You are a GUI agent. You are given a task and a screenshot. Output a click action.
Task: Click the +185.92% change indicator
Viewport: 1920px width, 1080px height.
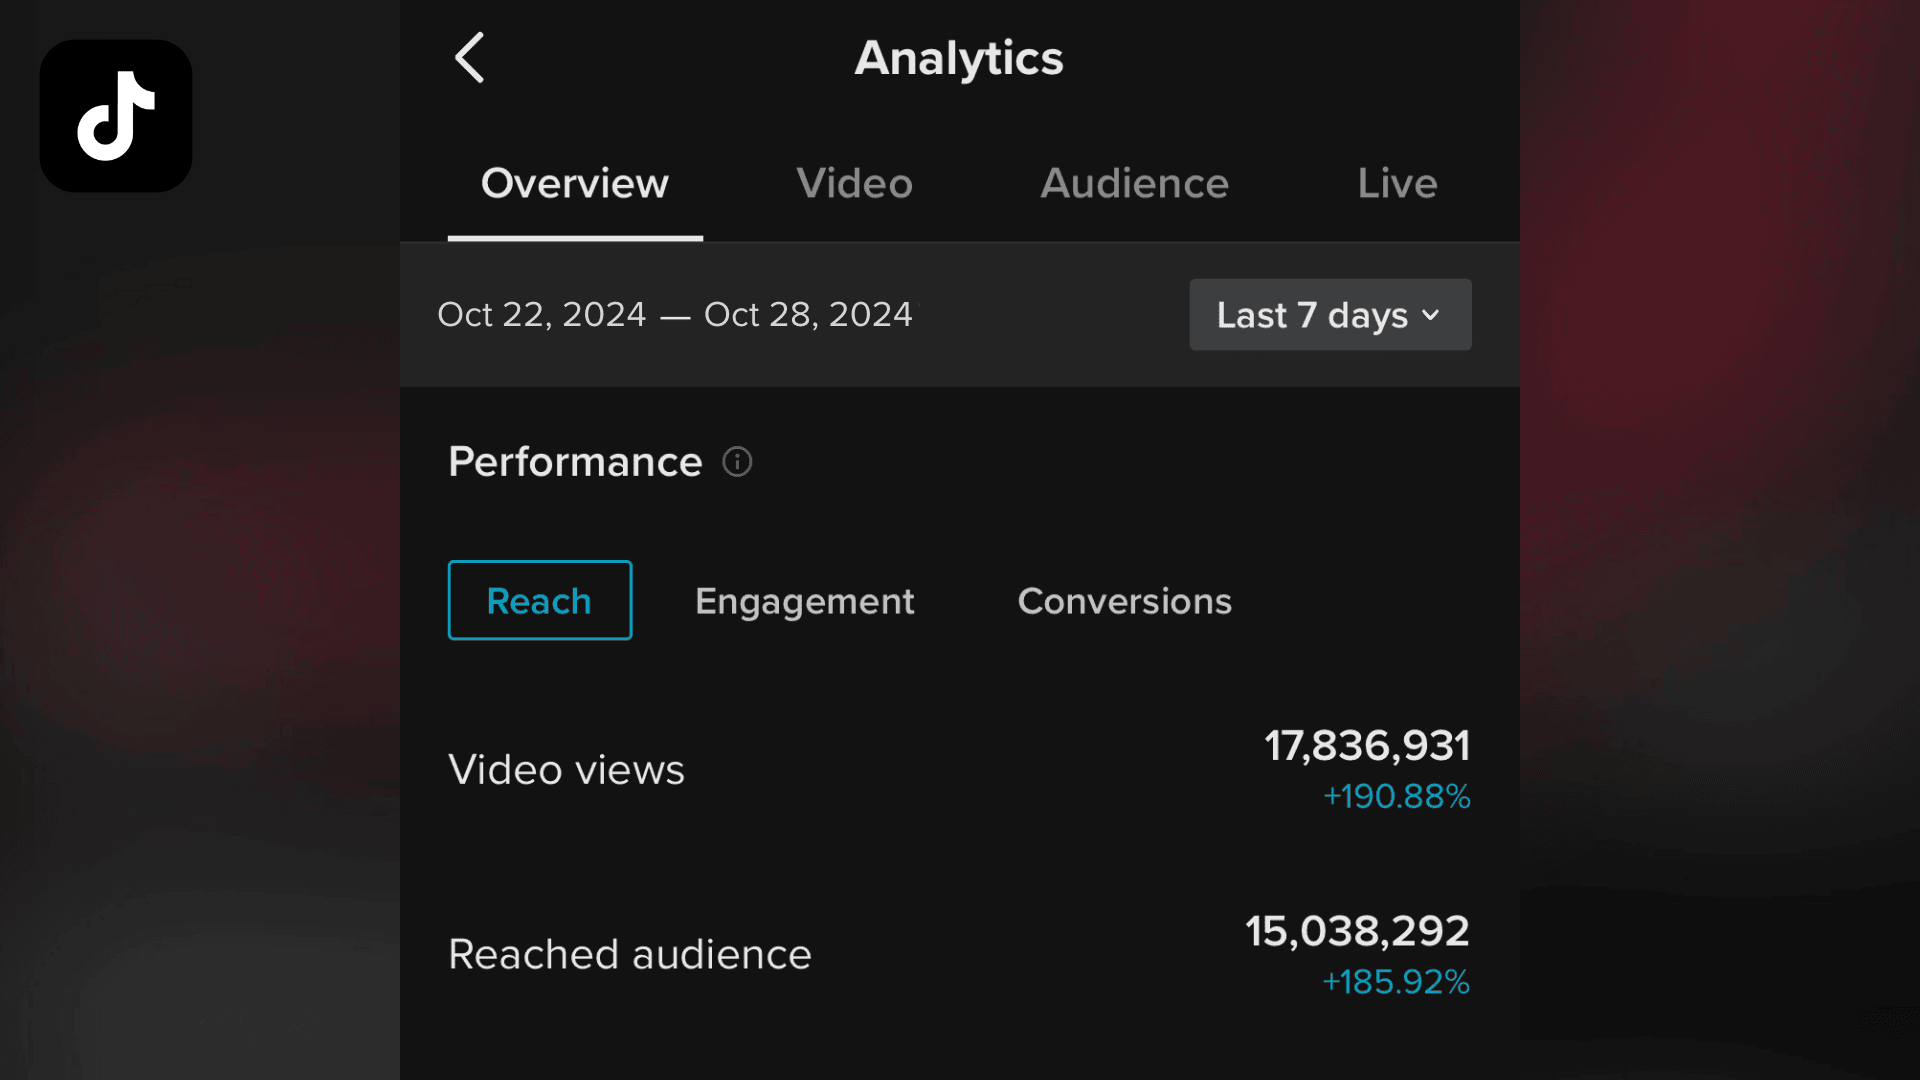(x=1395, y=982)
